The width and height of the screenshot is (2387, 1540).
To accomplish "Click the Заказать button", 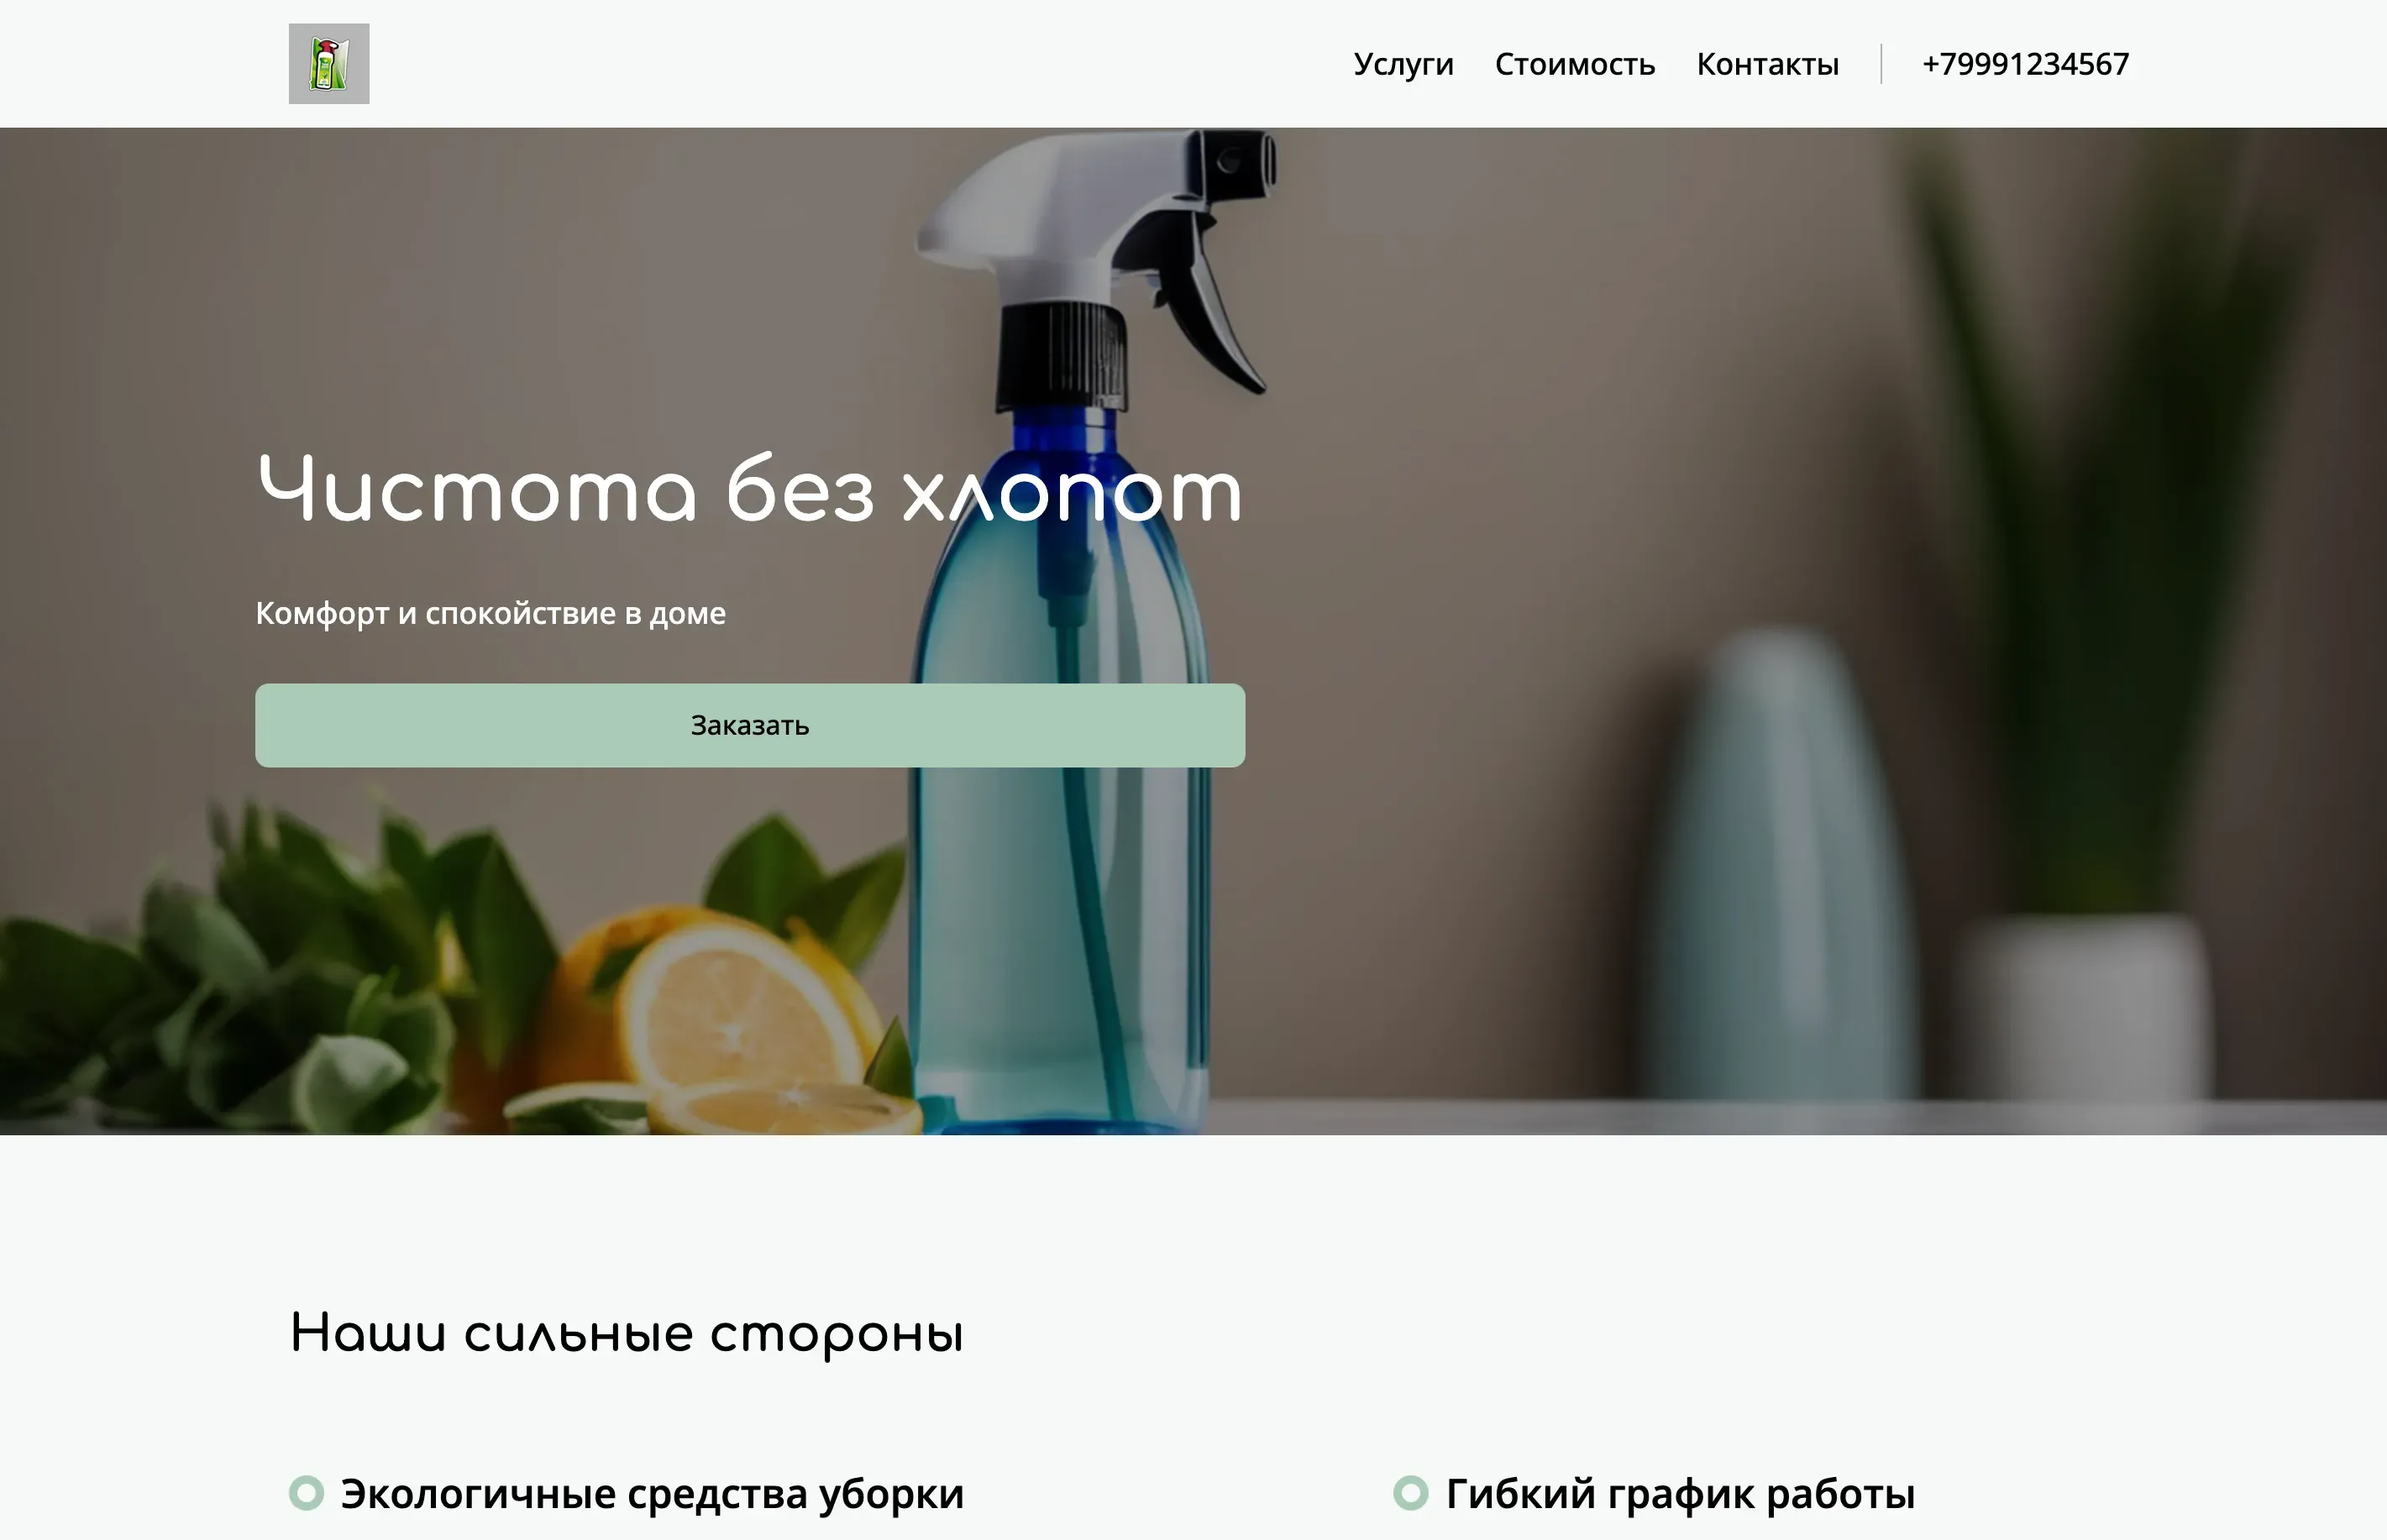I will pyautogui.click(x=750, y=725).
